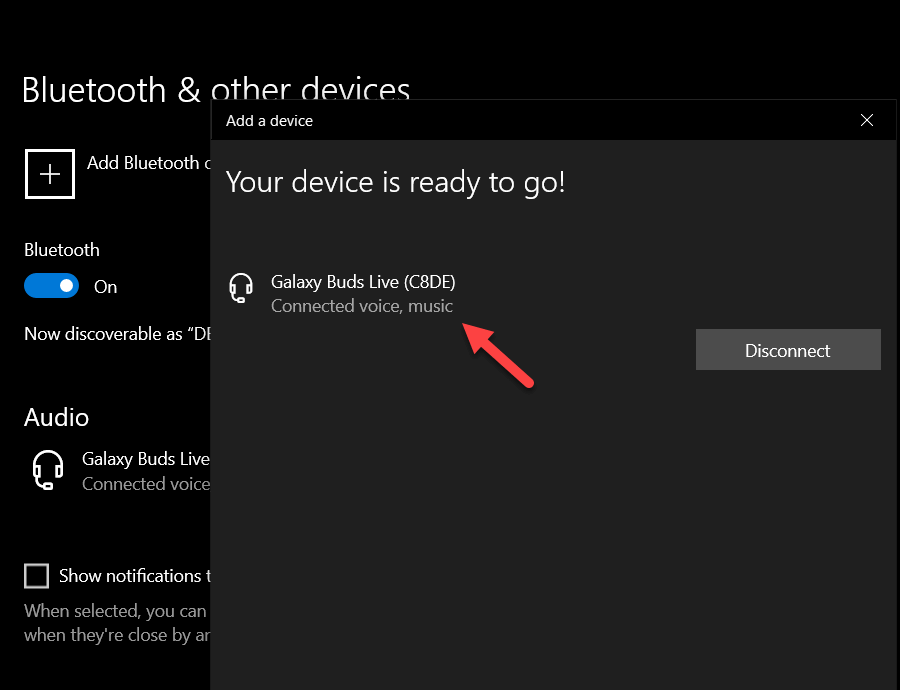
Task: Click the Disconnect button
Action: [x=788, y=349]
